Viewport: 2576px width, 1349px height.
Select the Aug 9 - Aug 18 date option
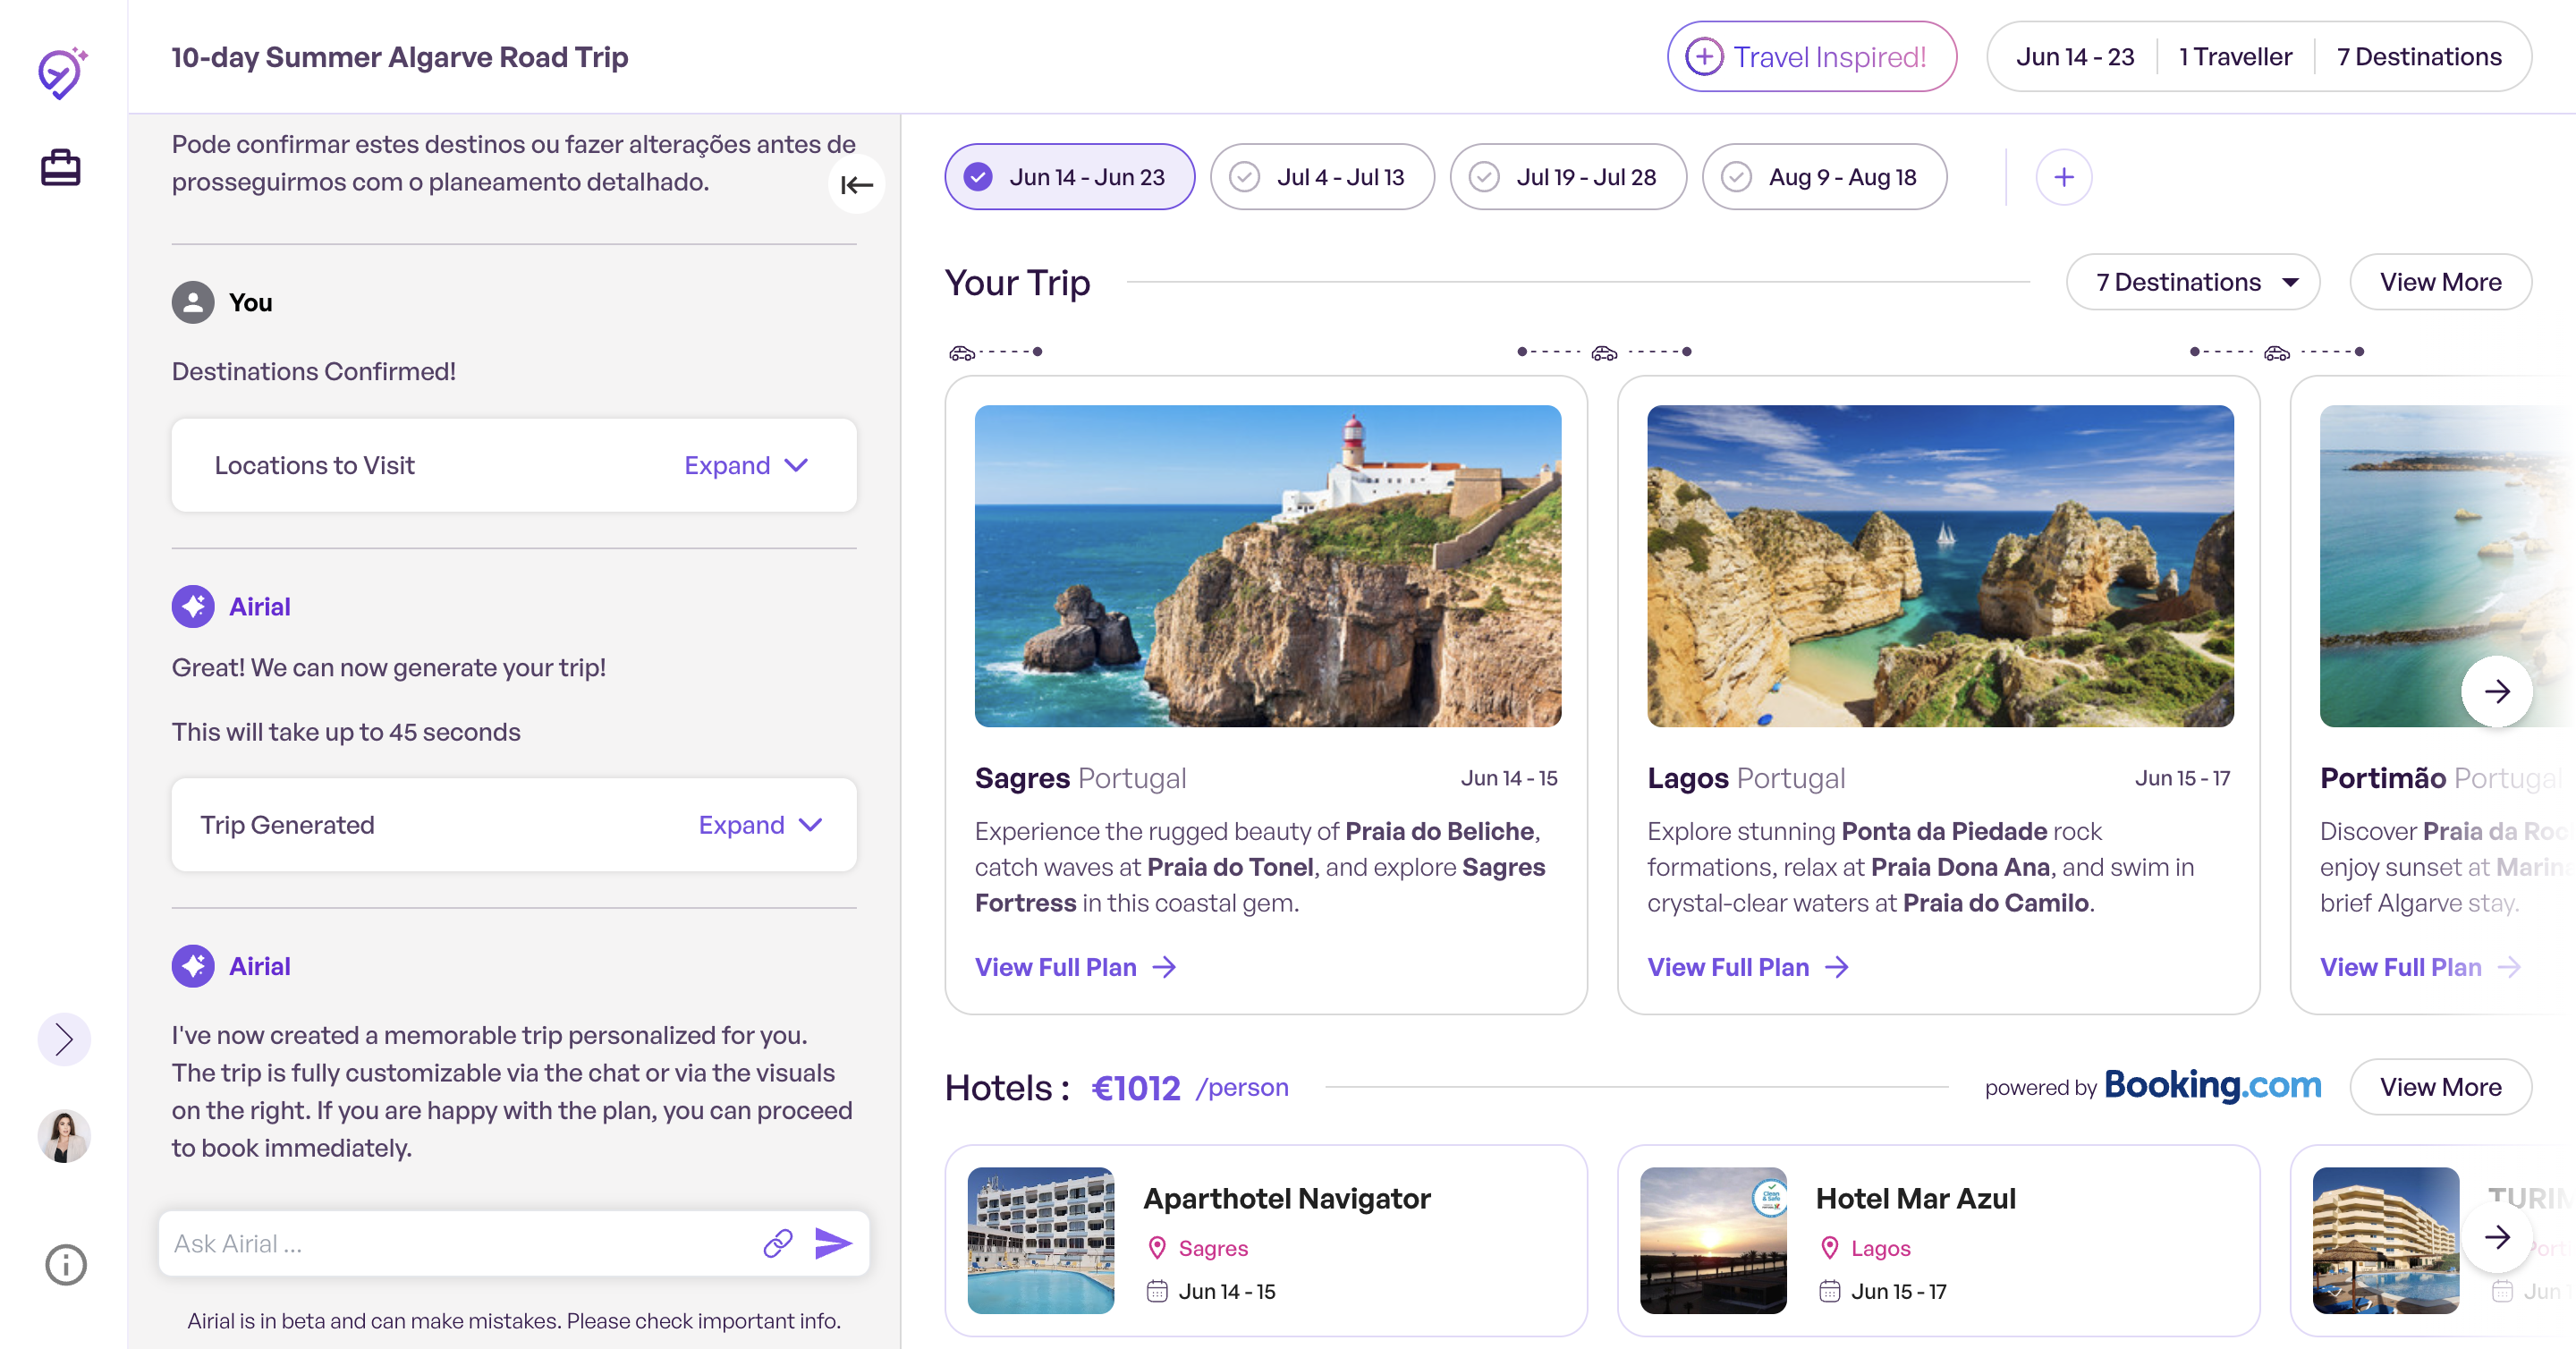click(1824, 177)
